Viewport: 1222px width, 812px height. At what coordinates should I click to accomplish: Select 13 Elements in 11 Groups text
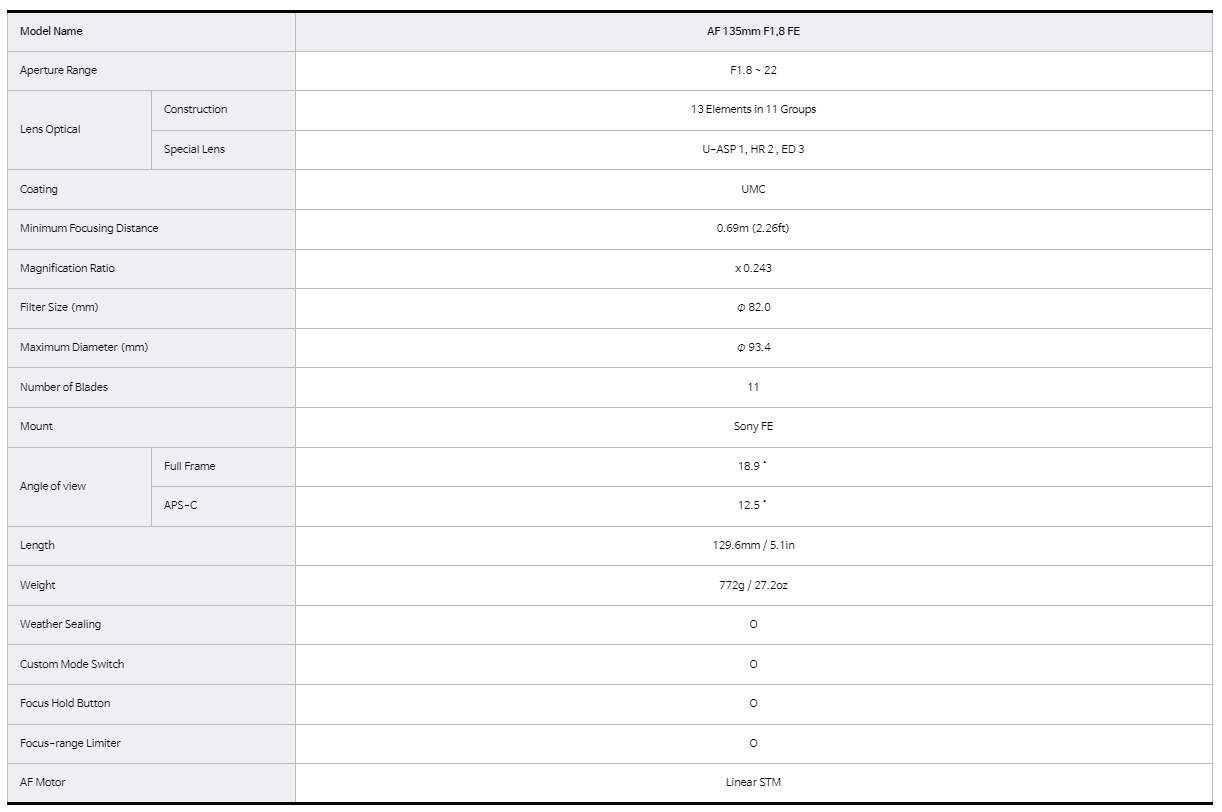pos(753,109)
